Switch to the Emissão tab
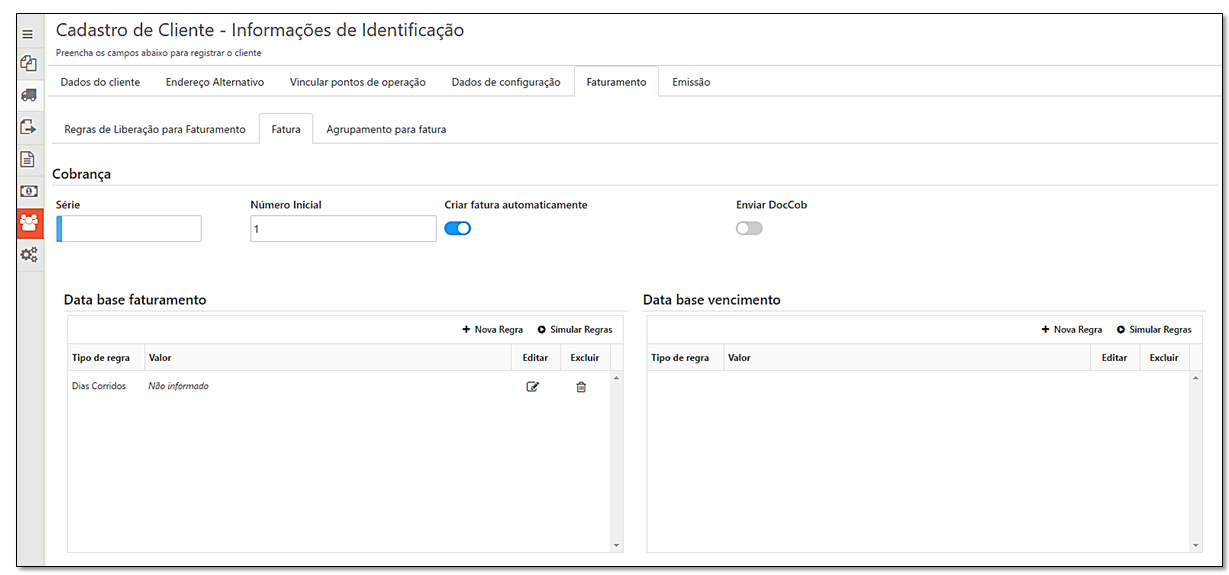The height and width of the screenshot is (575, 1229). click(691, 82)
